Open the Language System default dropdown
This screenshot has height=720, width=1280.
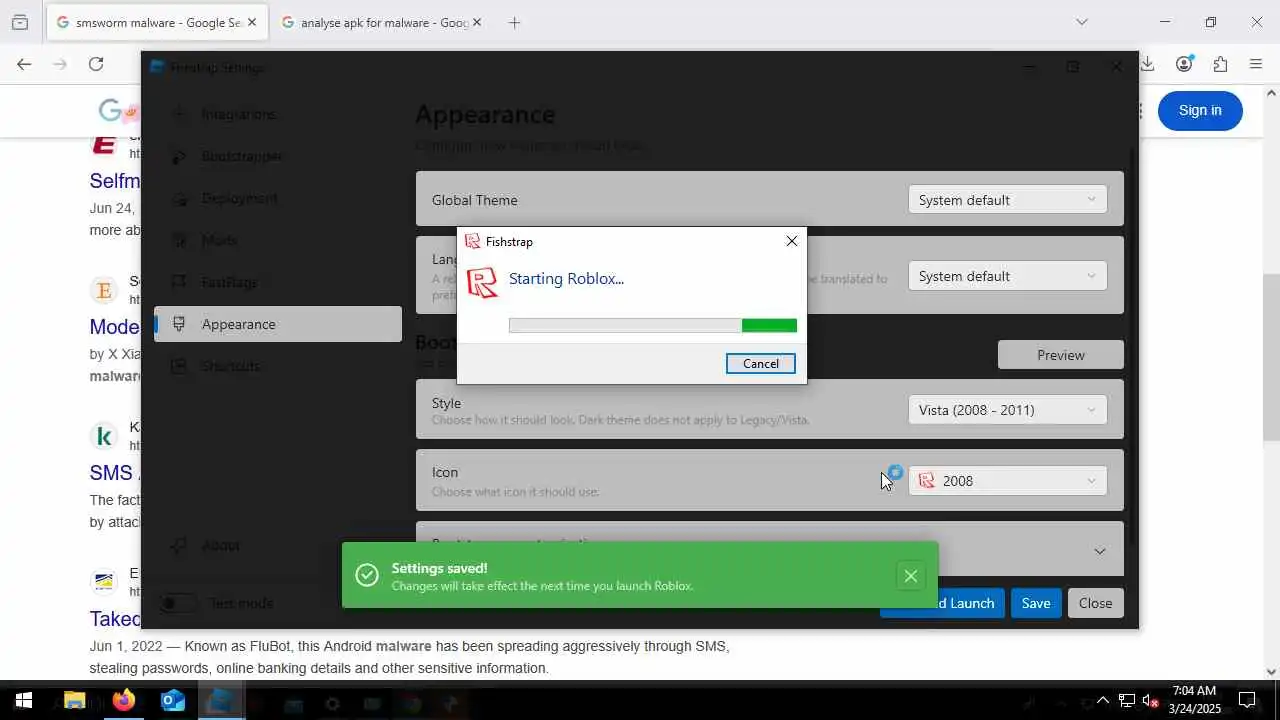pos(1007,276)
